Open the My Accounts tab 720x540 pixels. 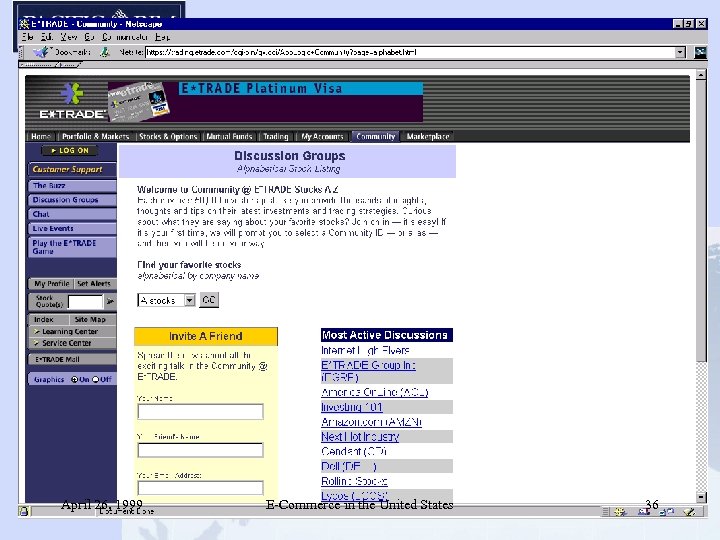[322, 136]
